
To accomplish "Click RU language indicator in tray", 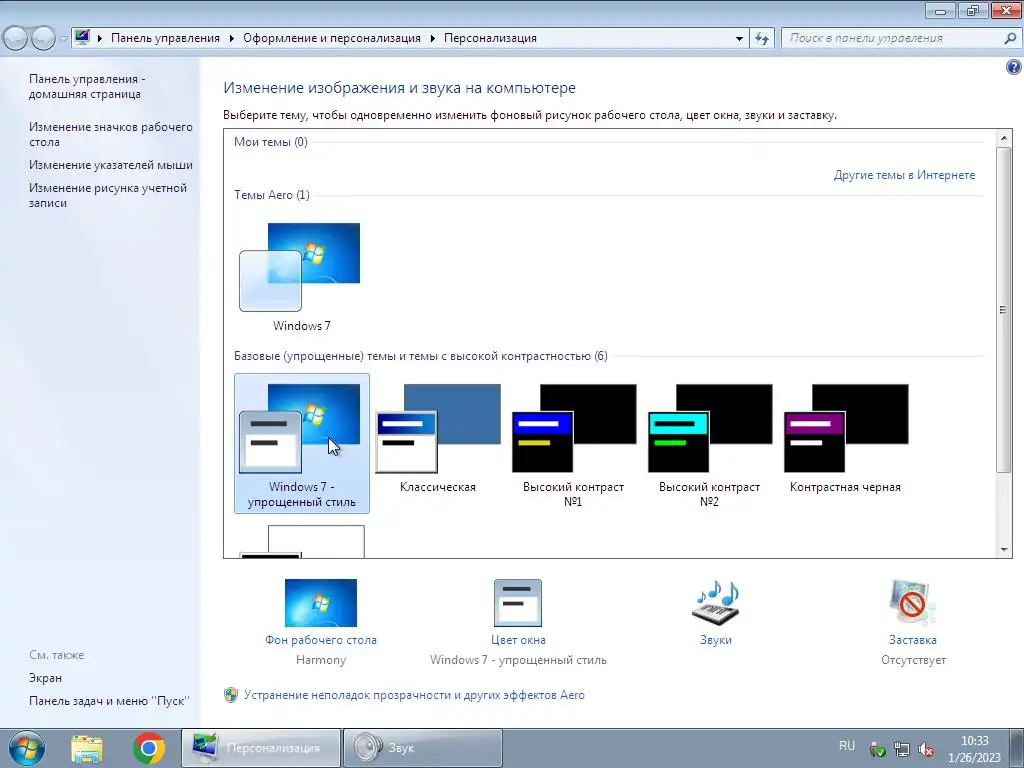I will 847,746.
